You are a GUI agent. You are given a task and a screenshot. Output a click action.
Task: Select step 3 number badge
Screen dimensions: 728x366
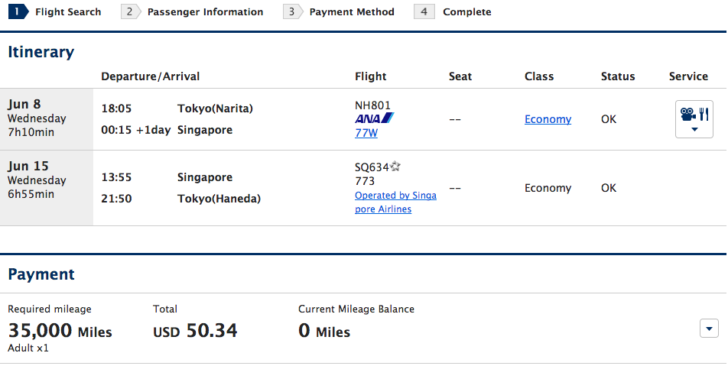point(293,12)
